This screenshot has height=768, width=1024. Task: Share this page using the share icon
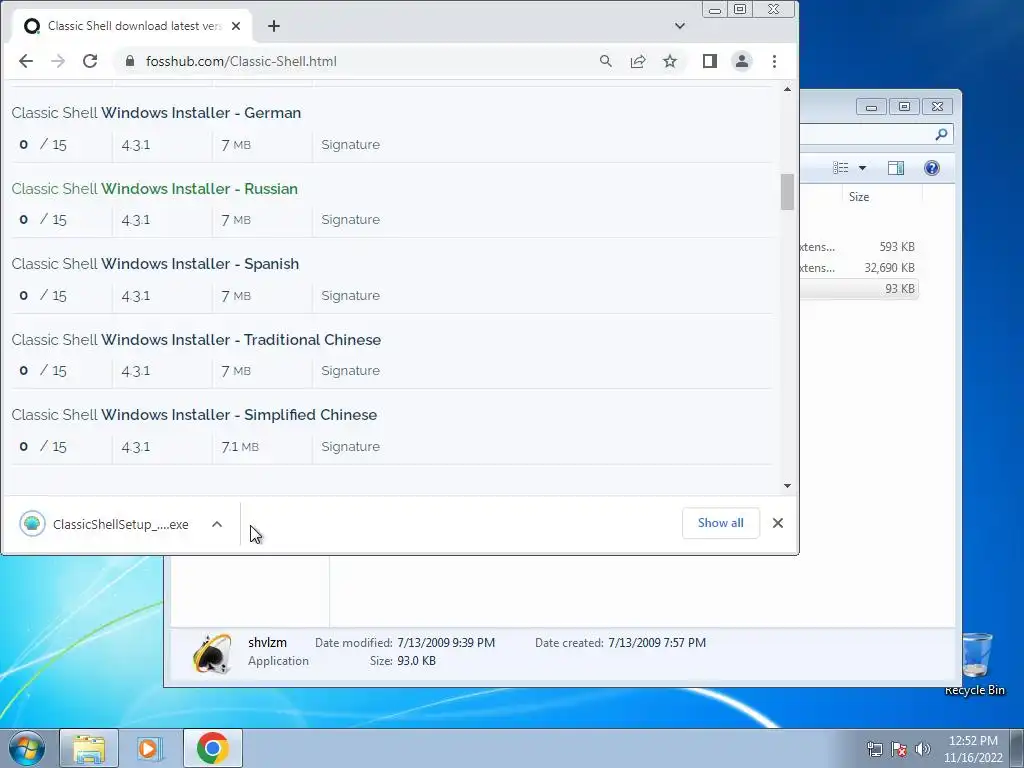[x=637, y=61]
